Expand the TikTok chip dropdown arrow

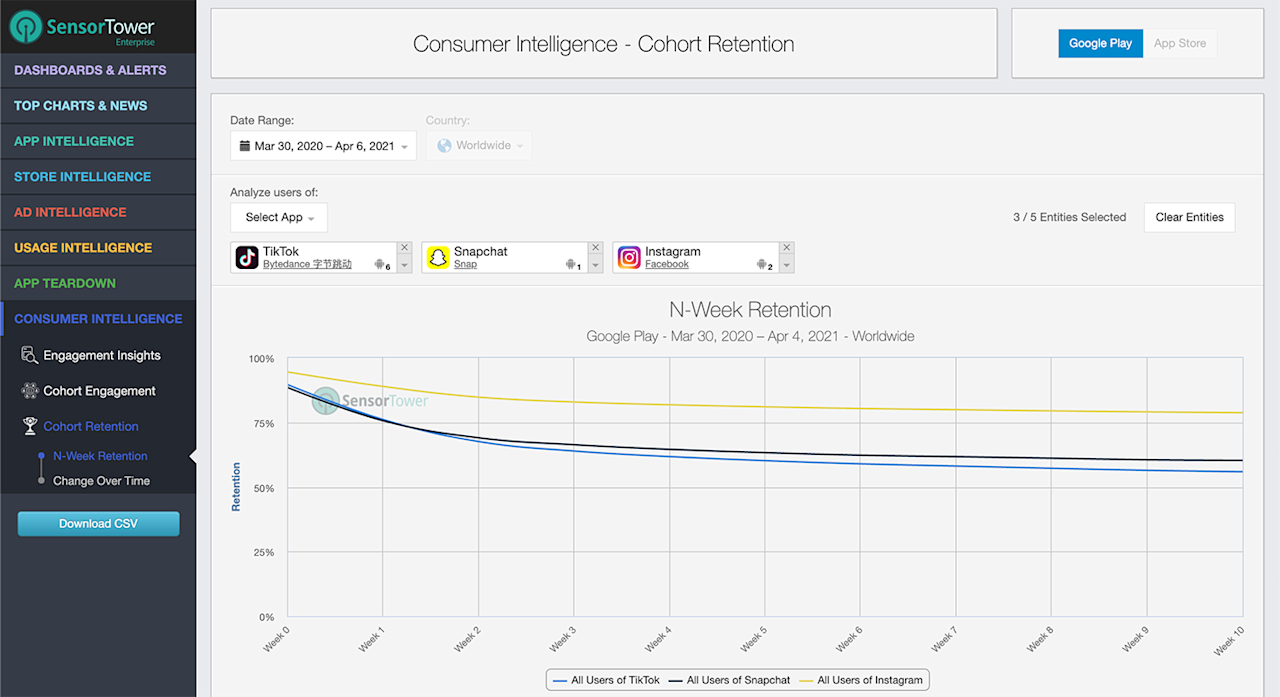404,265
